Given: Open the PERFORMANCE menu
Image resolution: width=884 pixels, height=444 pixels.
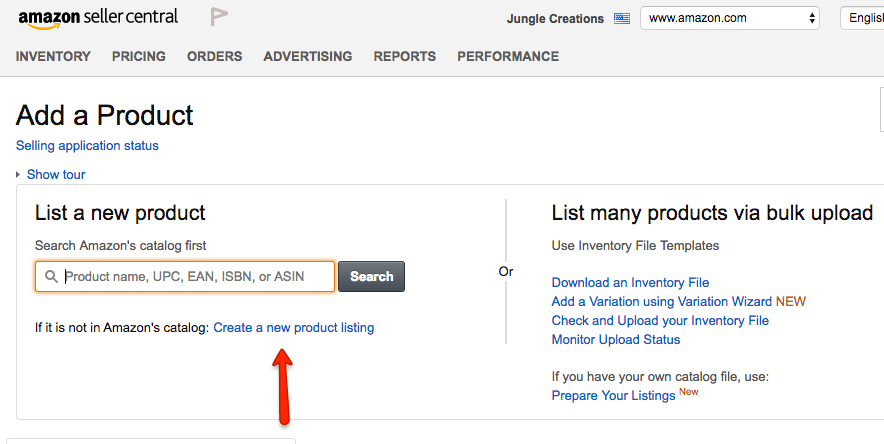Looking at the screenshot, I should 508,56.
